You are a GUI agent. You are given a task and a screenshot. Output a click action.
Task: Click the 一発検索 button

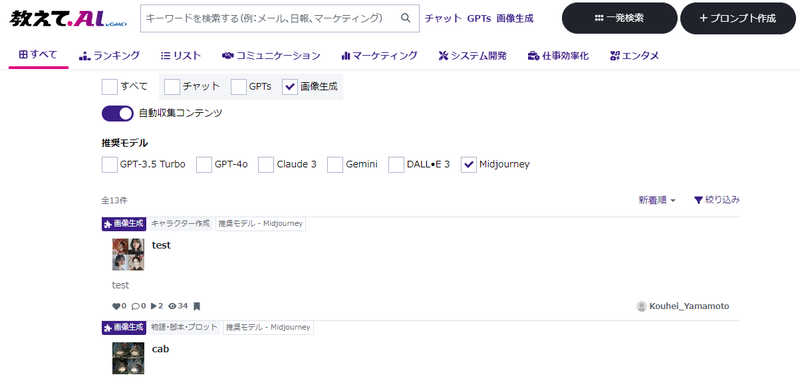pyautogui.click(x=619, y=18)
